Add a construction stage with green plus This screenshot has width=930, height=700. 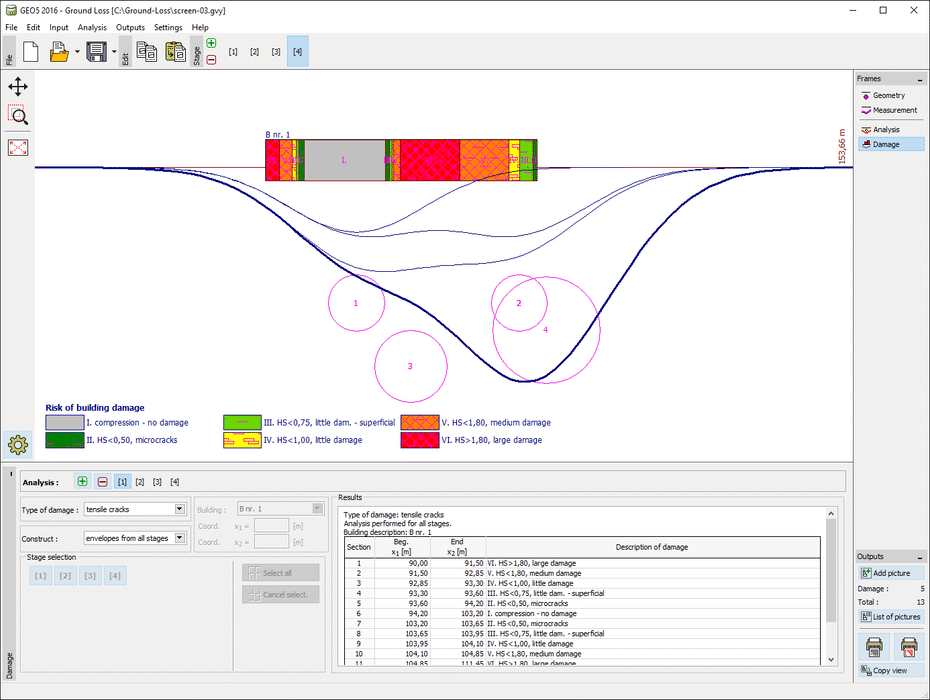(x=211, y=43)
